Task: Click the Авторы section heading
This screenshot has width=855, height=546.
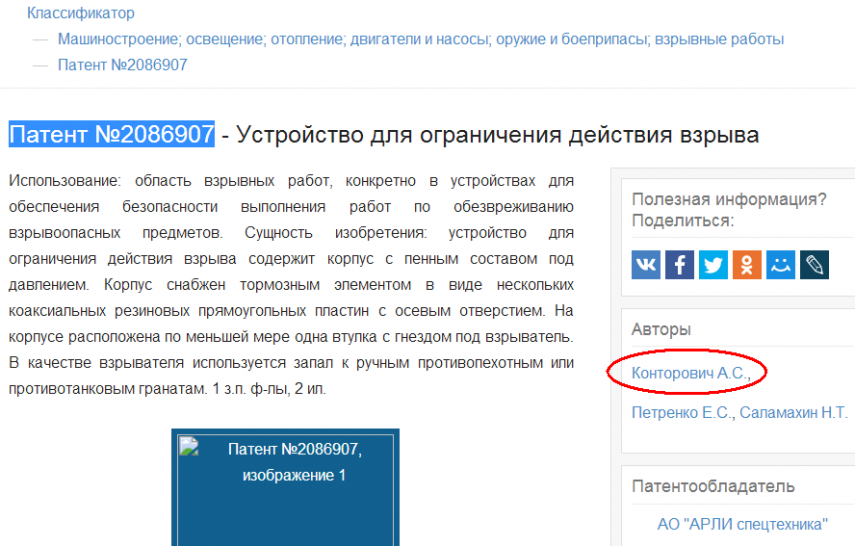Action: 661,329
